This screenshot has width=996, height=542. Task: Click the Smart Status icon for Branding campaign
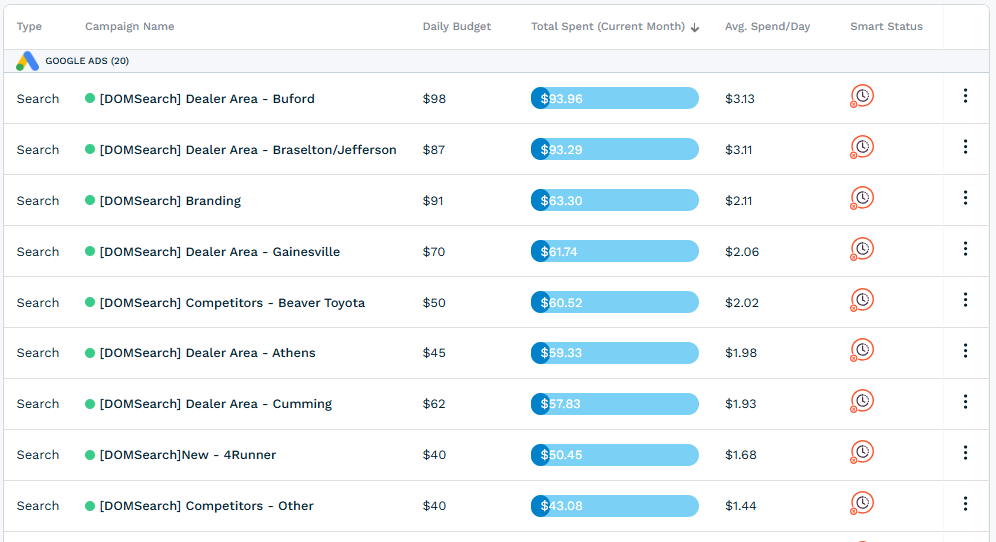[863, 198]
